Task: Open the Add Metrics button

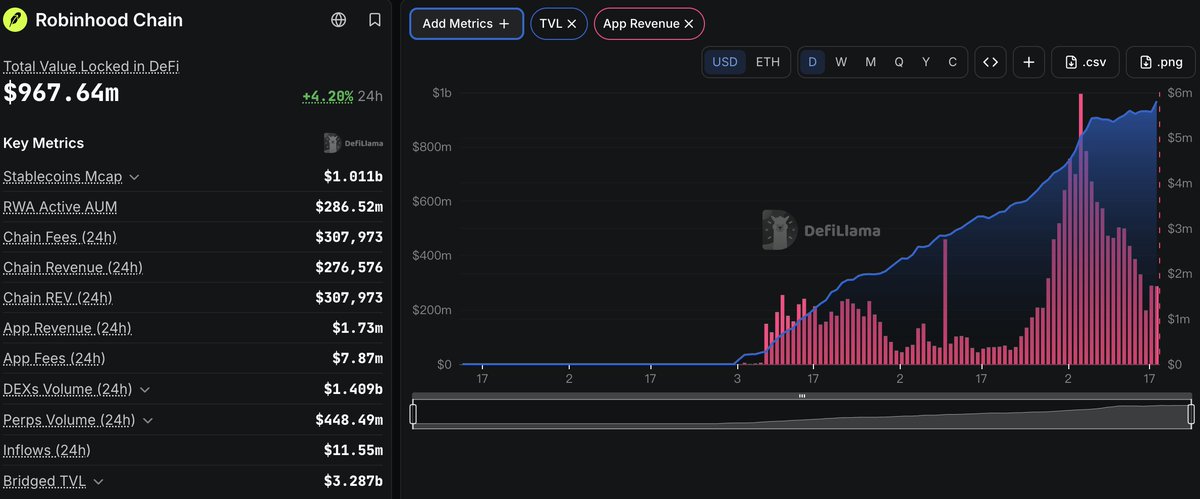Action: coord(466,24)
